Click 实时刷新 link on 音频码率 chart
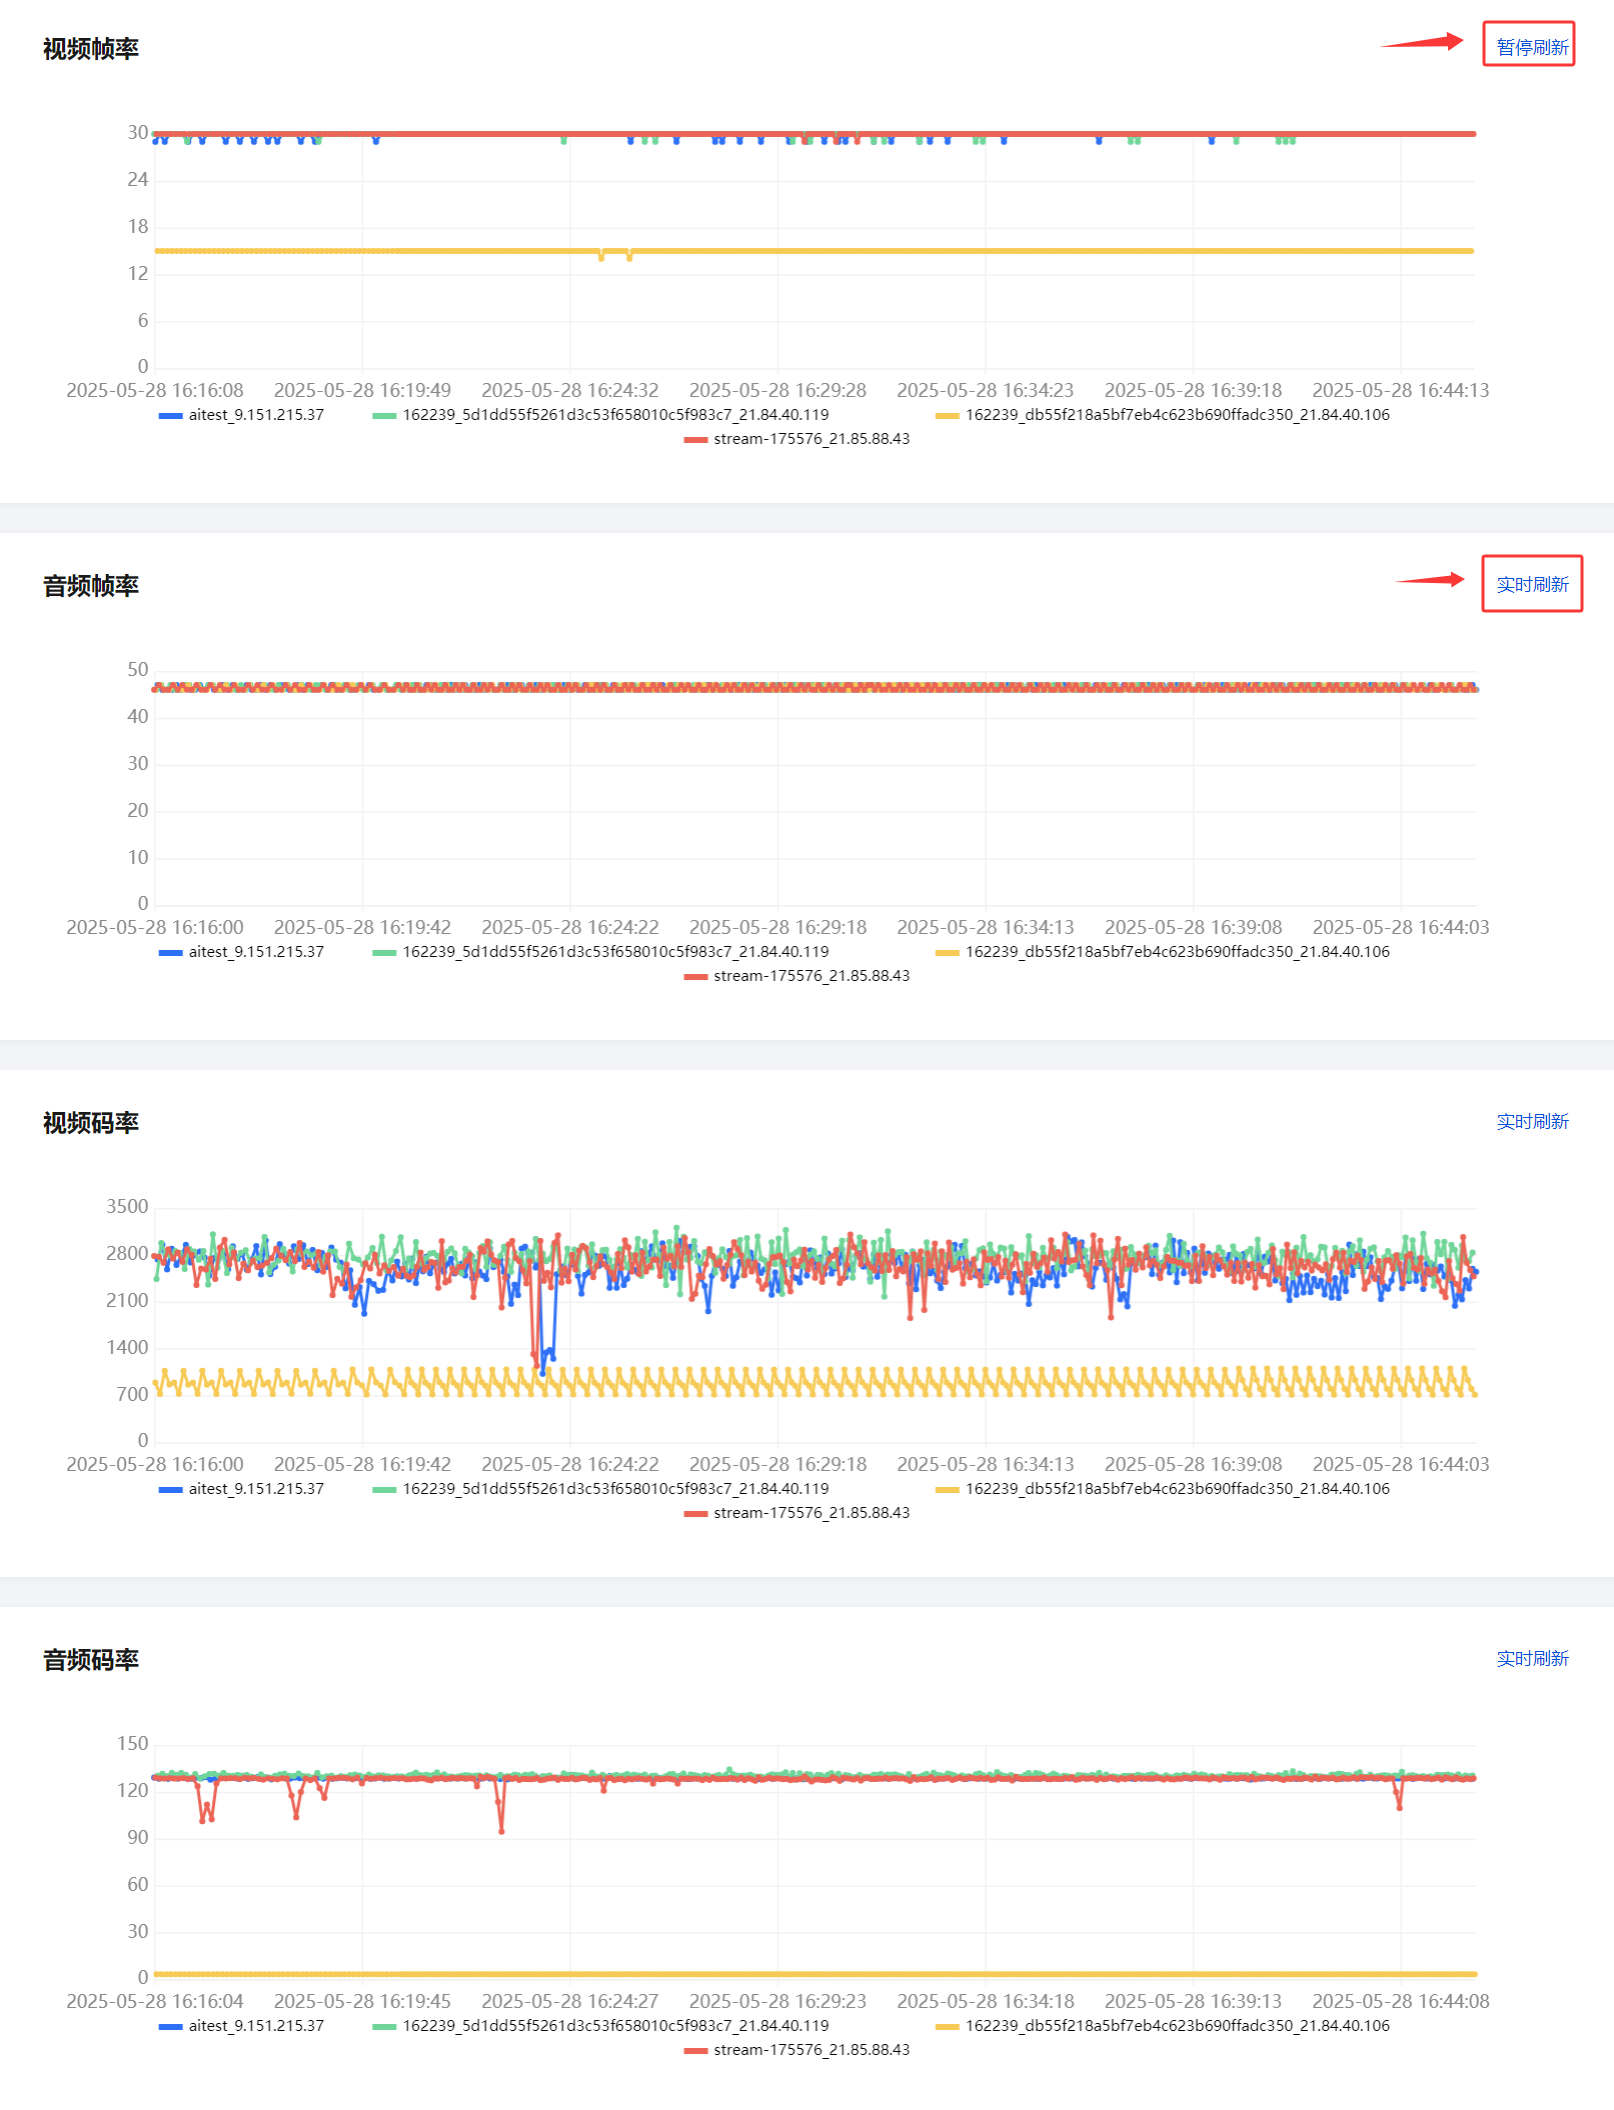Screen dimensions: 1614x2110 1531,1658
